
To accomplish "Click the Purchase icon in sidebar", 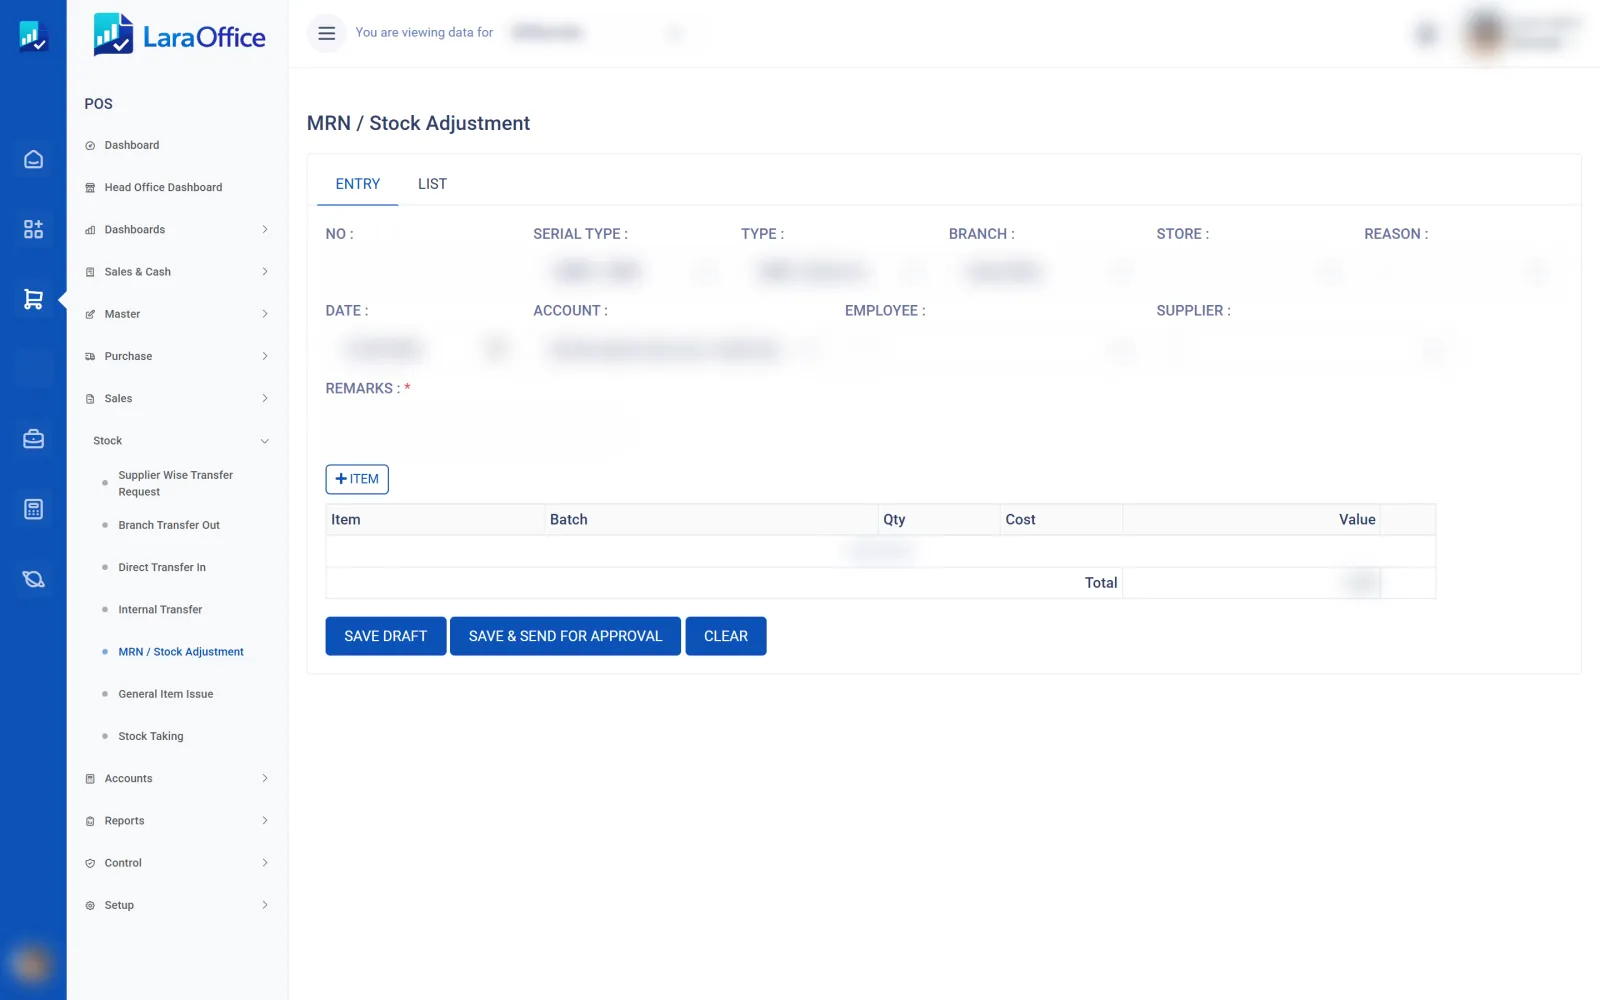I will pos(90,356).
